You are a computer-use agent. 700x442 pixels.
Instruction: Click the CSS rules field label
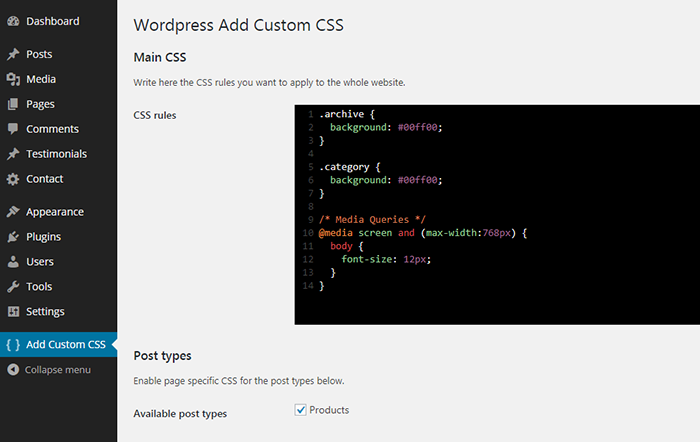coord(155,115)
